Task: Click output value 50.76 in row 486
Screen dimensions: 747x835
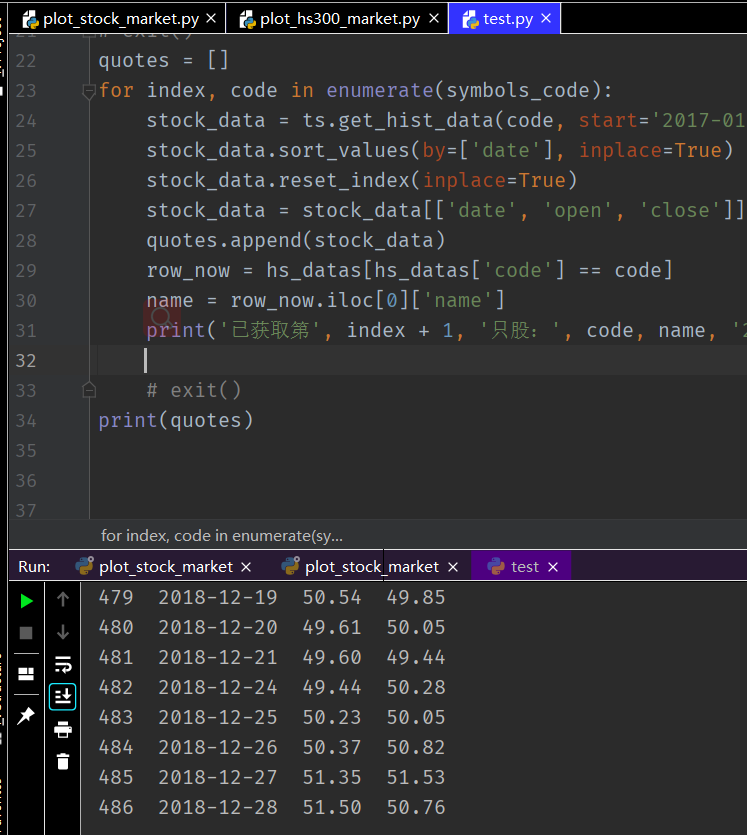Action: click(416, 807)
